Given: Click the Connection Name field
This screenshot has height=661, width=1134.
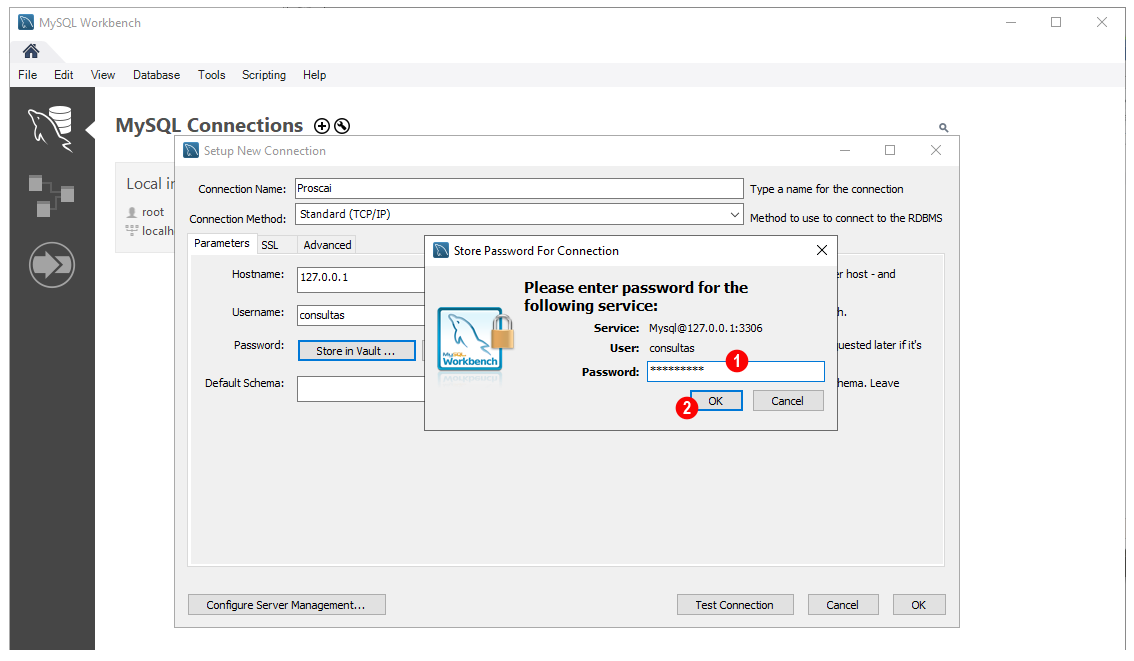Looking at the screenshot, I should (x=519, y=189).
